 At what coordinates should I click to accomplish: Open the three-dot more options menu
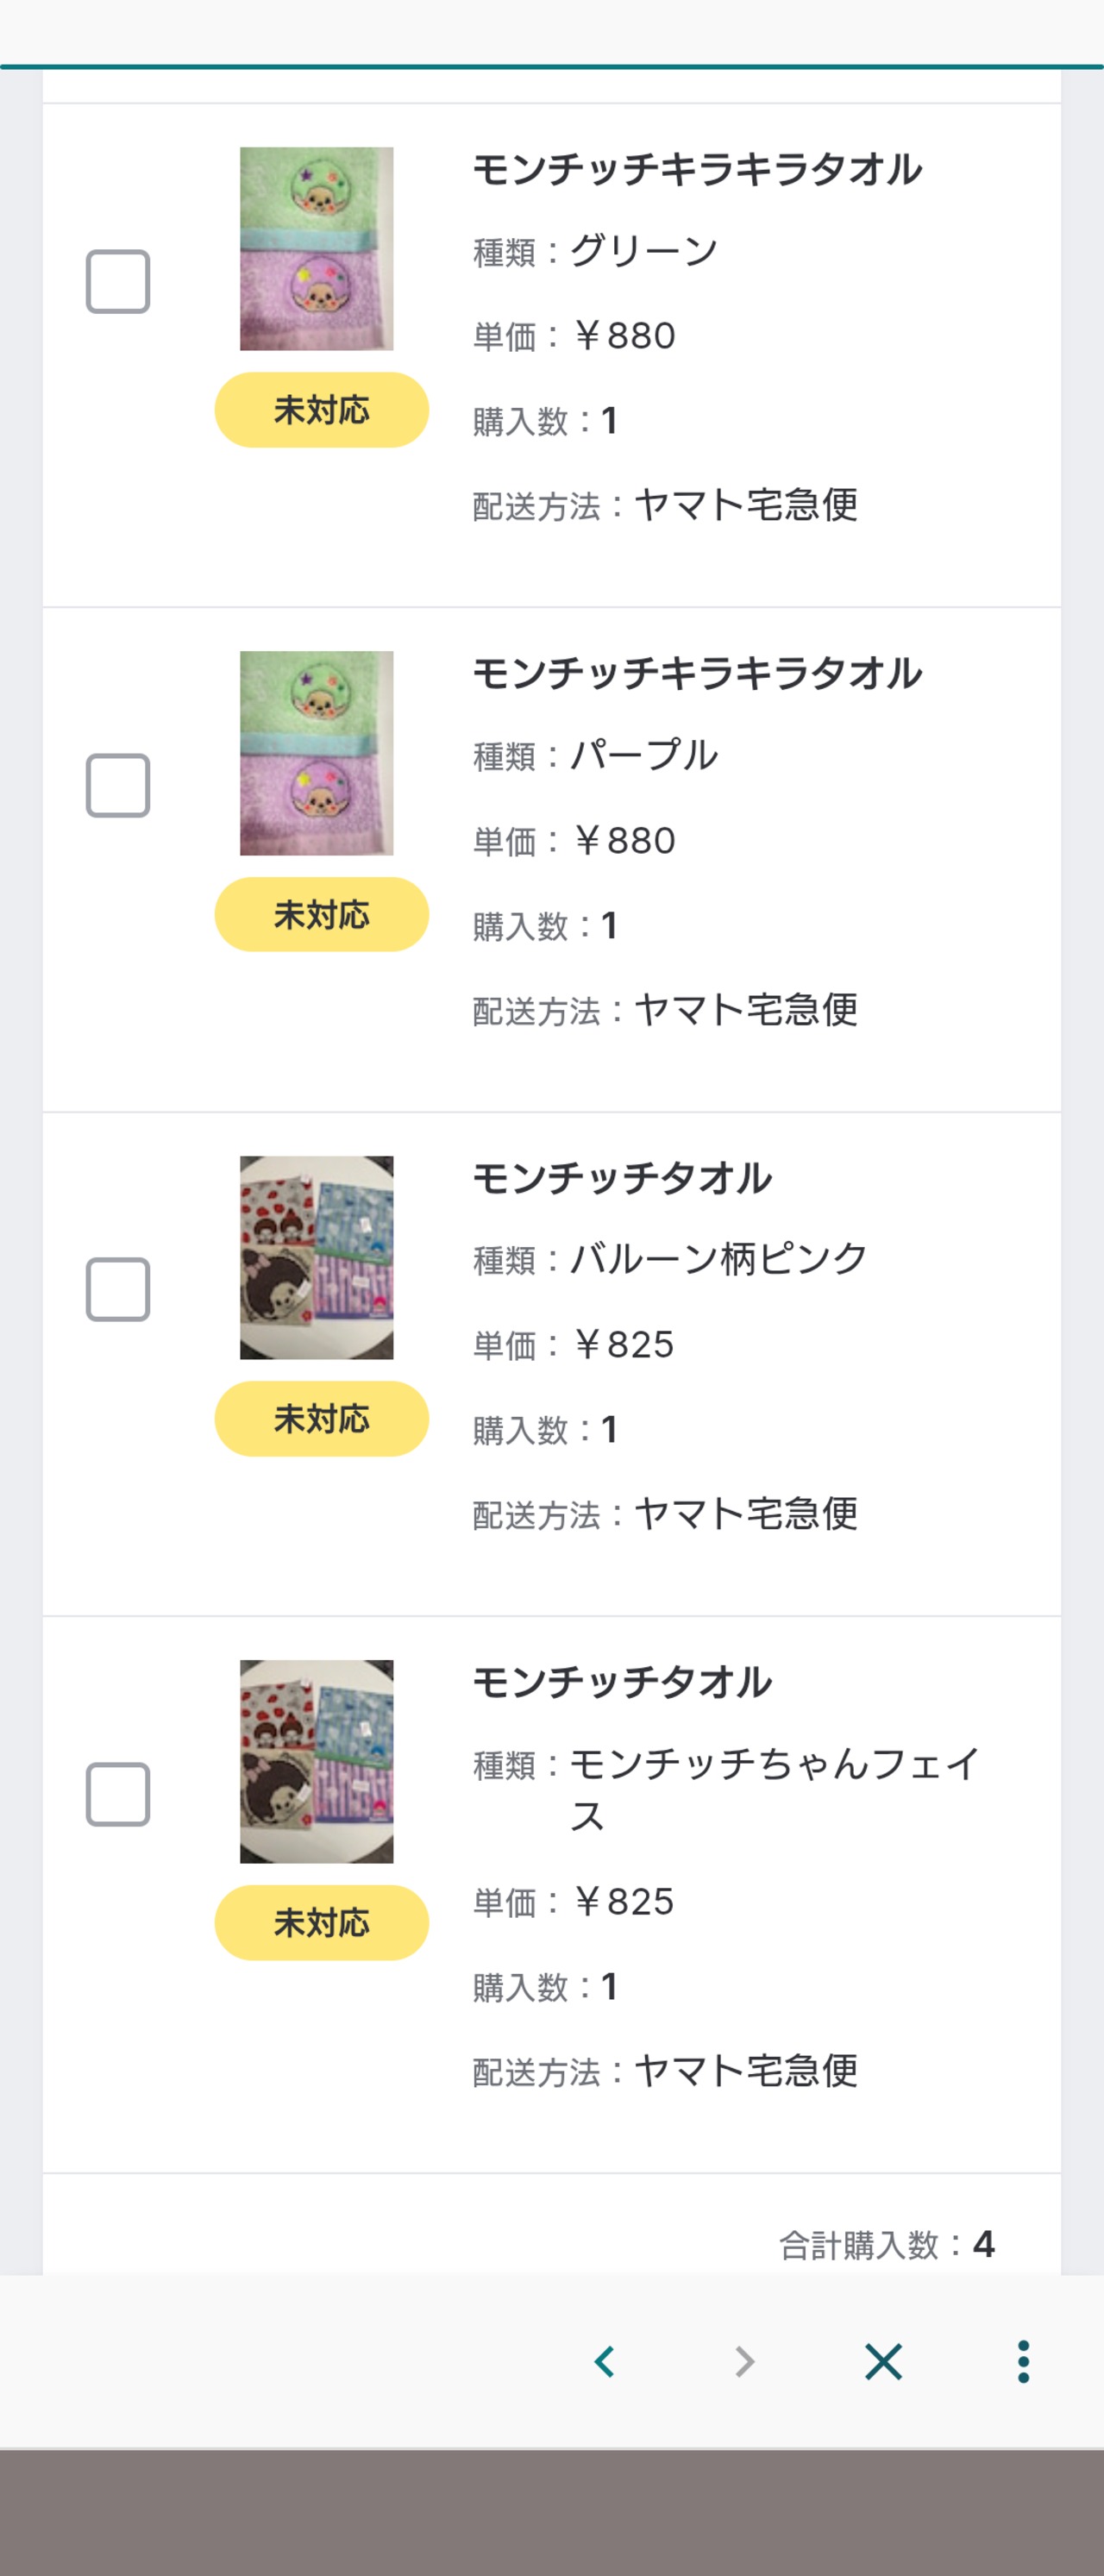(1023, 2361)
